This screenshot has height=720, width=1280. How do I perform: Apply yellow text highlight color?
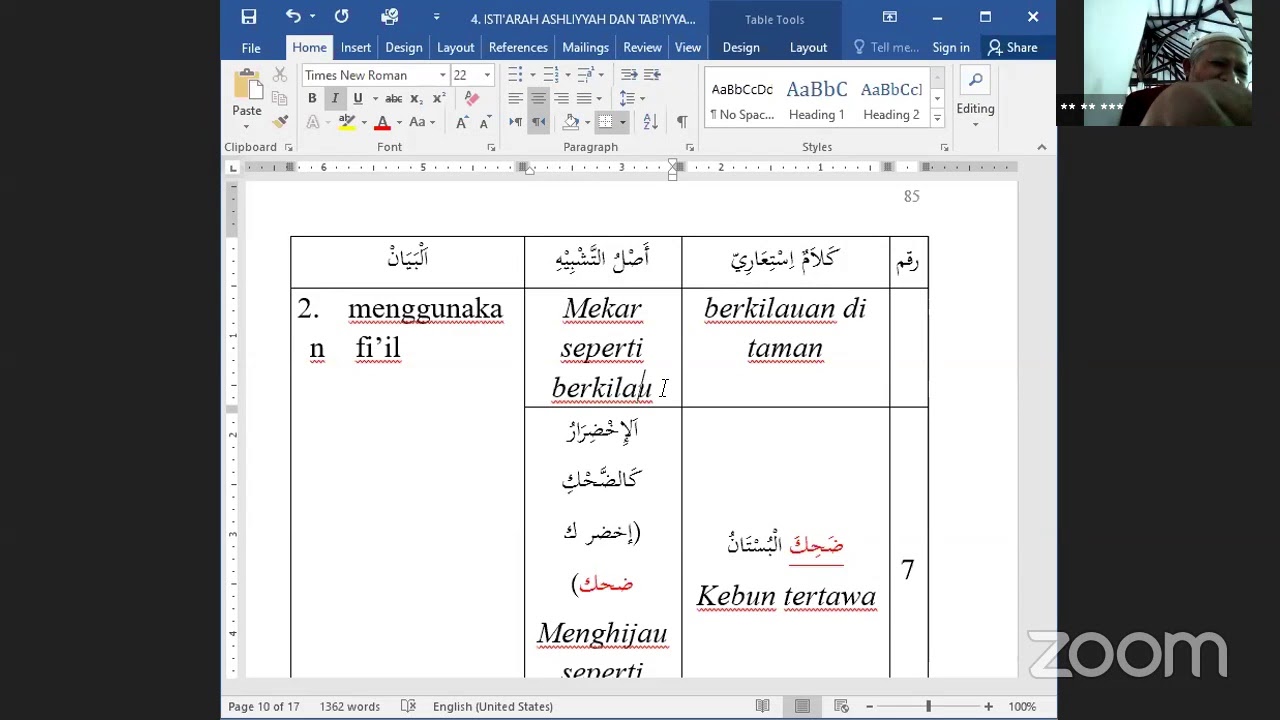click(346, 122)
